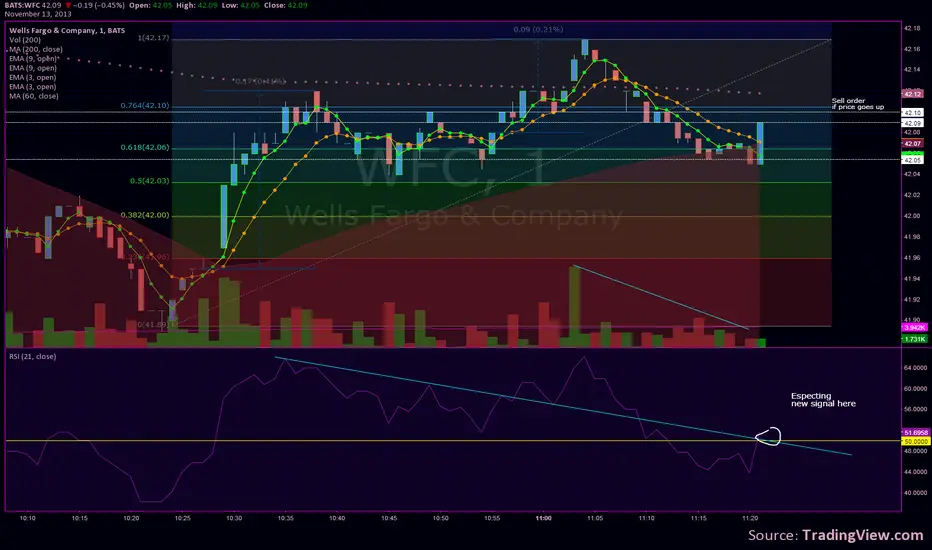The image size is (932, 550).
Task: Click the 1(42.17) Fibonacci level label
Action: (153, 38)
